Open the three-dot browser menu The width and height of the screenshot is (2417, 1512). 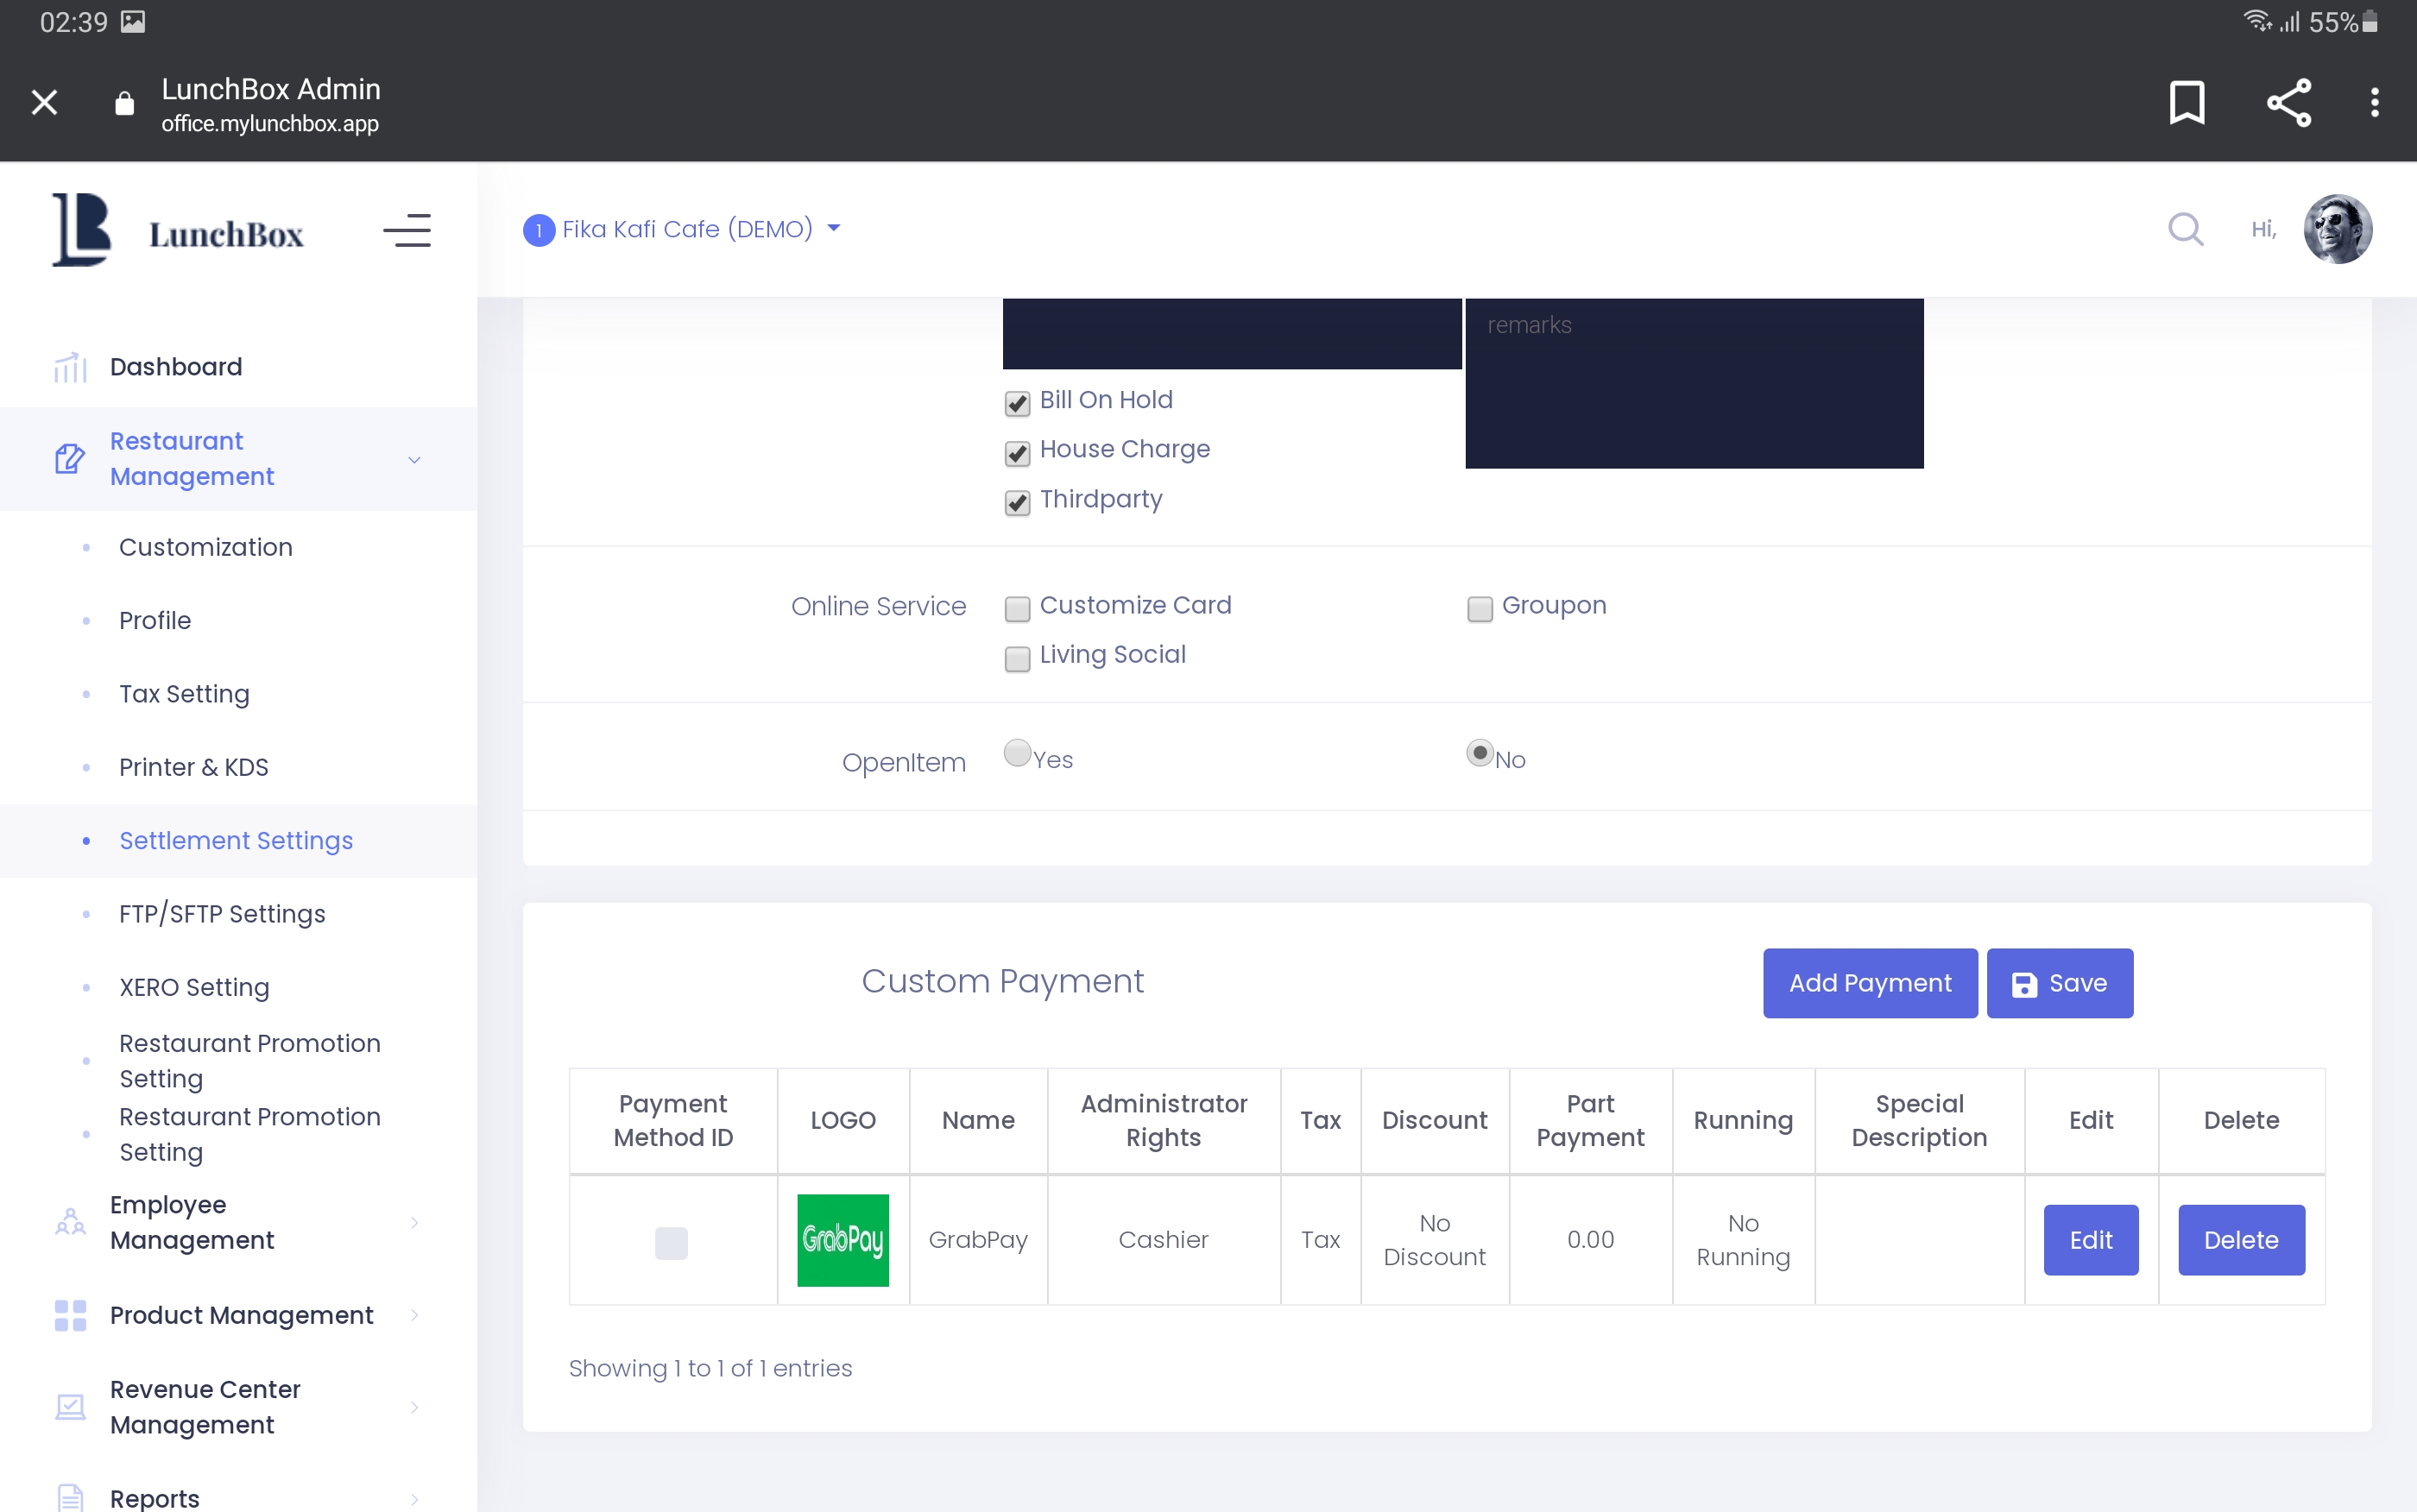pyautogui.click(x=2374, y=102)
